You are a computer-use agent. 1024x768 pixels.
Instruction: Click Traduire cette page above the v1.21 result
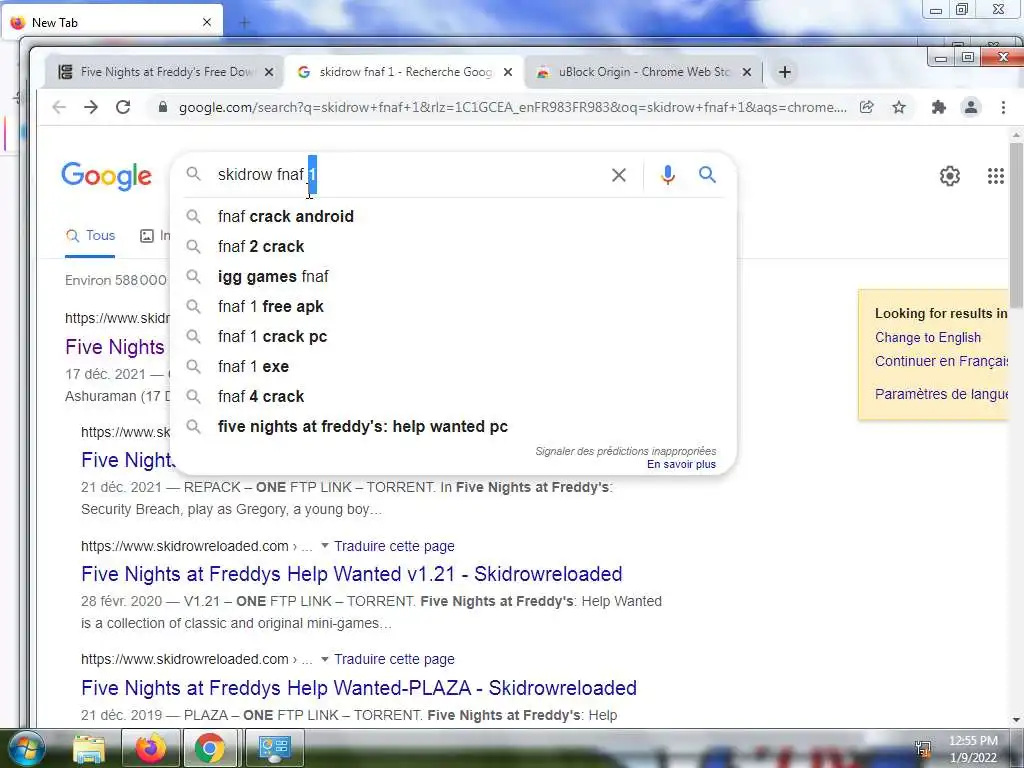pyautogui.click(x=394, y=546)
